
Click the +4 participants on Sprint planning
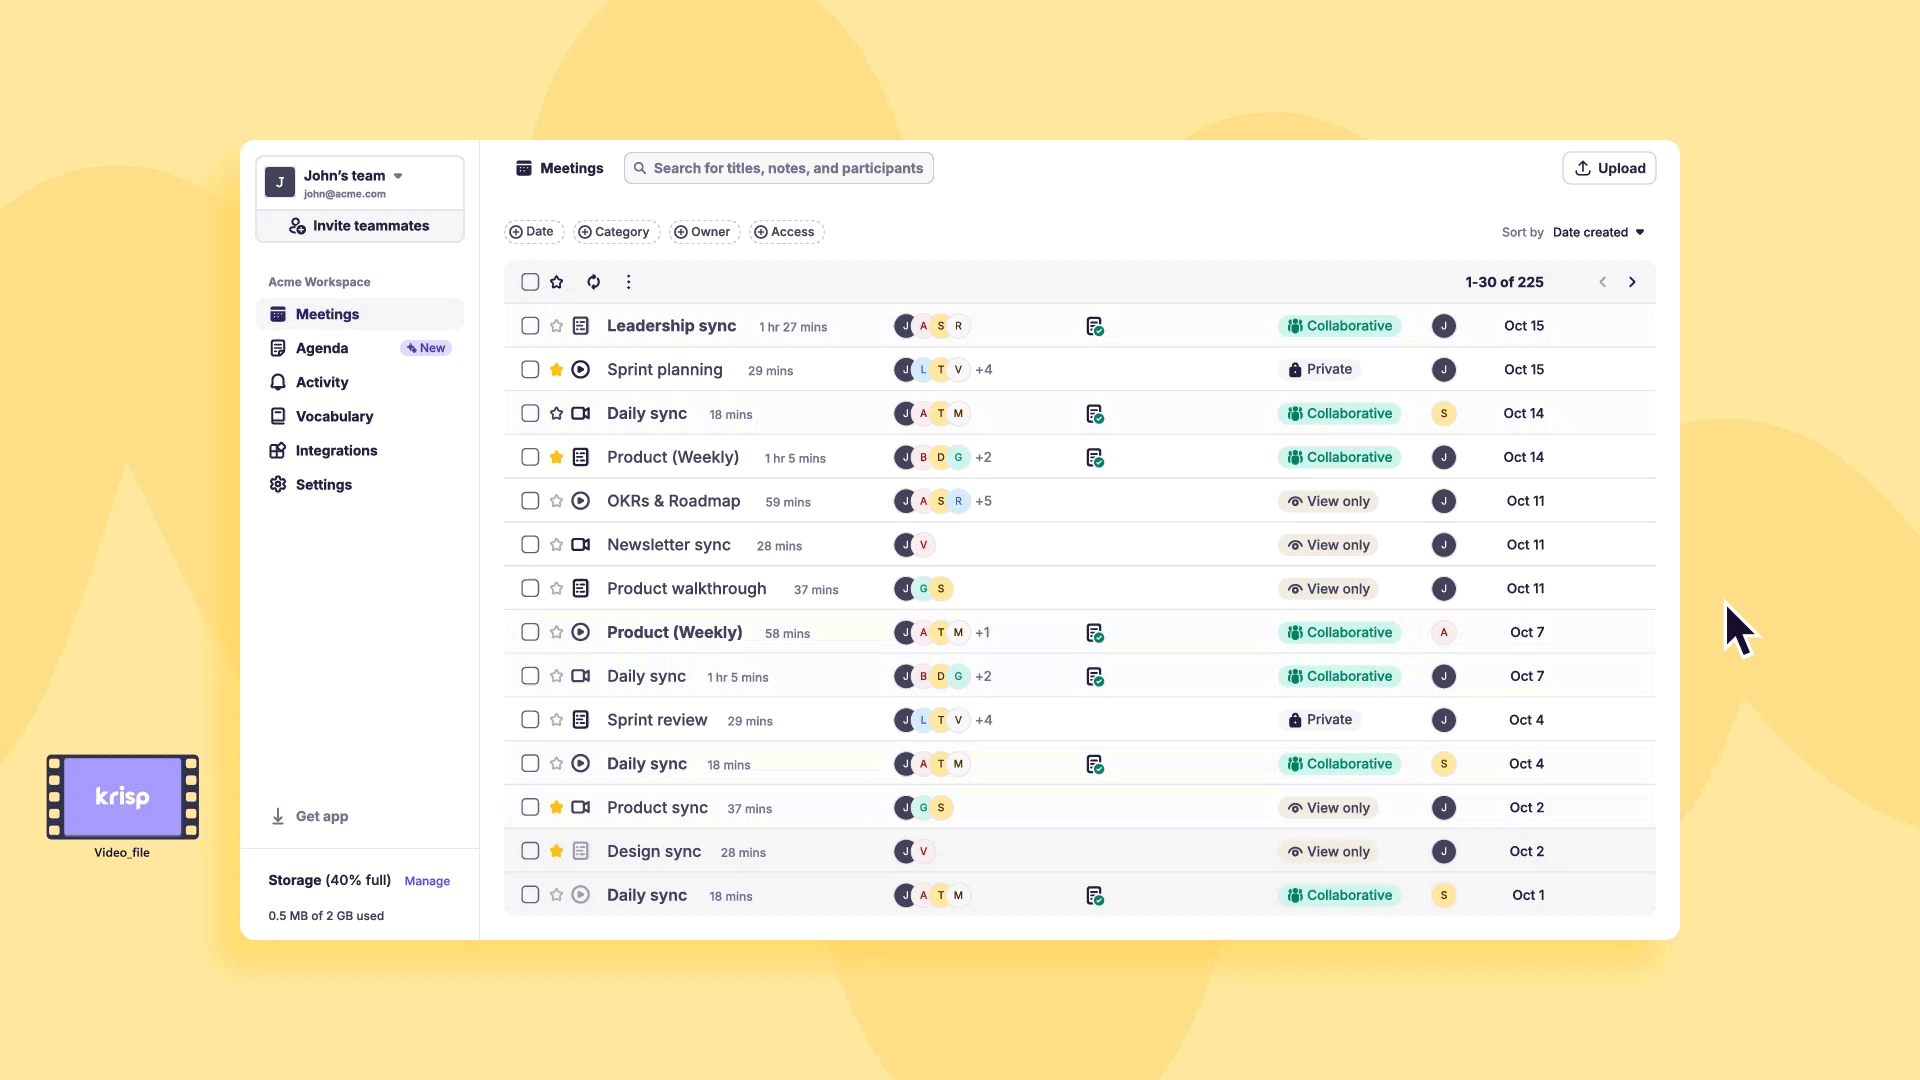pyautogui.click(x=984, y=370)
